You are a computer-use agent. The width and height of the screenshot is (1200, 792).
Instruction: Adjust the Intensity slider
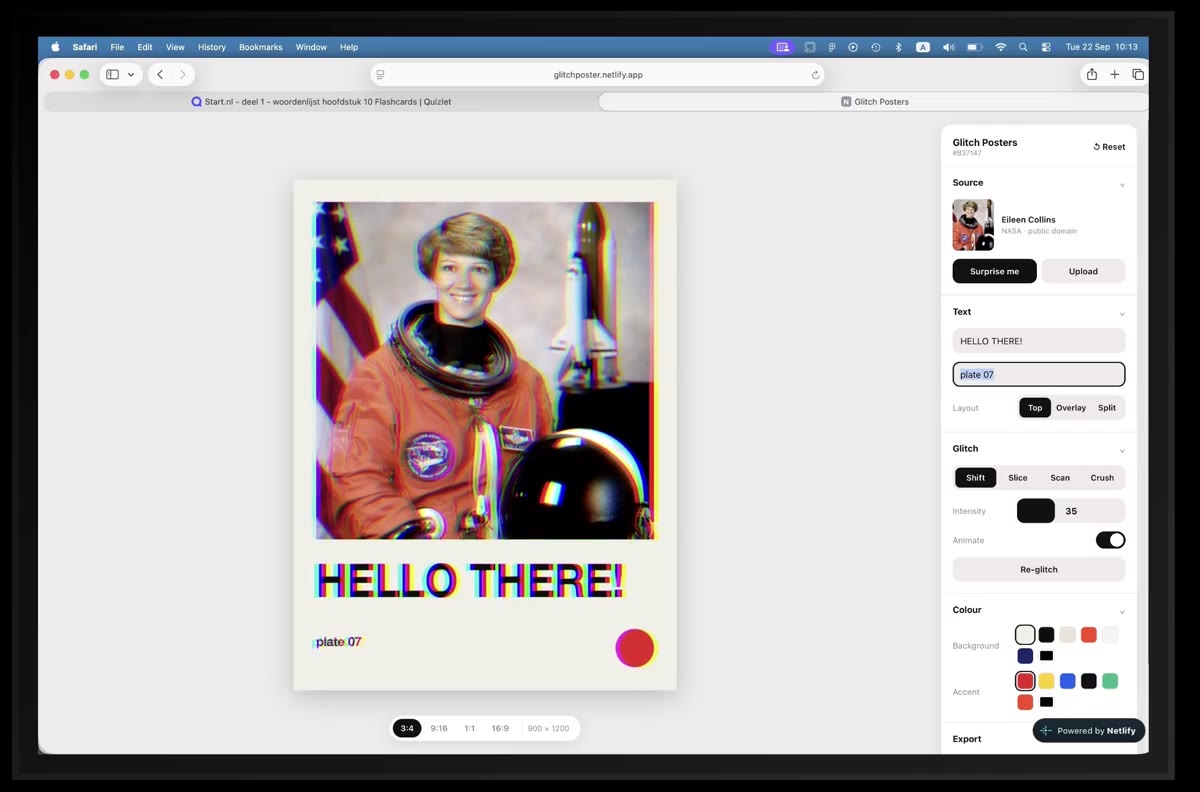[x=1071, y=511]
